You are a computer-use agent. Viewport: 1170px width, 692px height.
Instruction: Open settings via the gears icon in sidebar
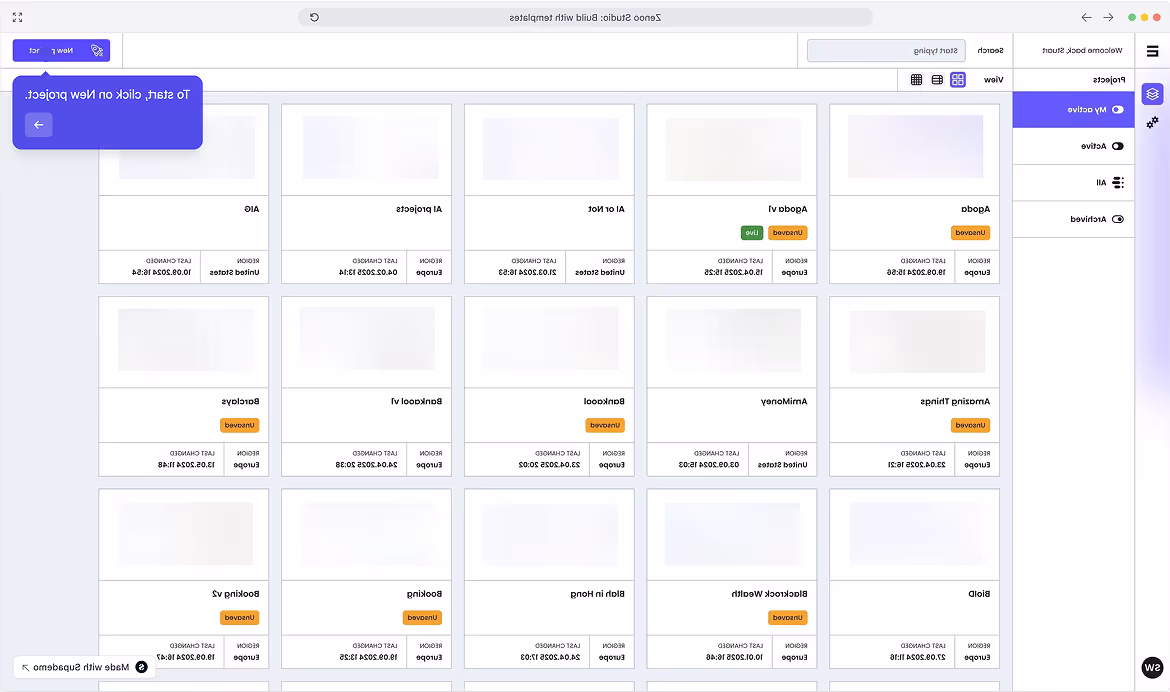click(1152, 122)
